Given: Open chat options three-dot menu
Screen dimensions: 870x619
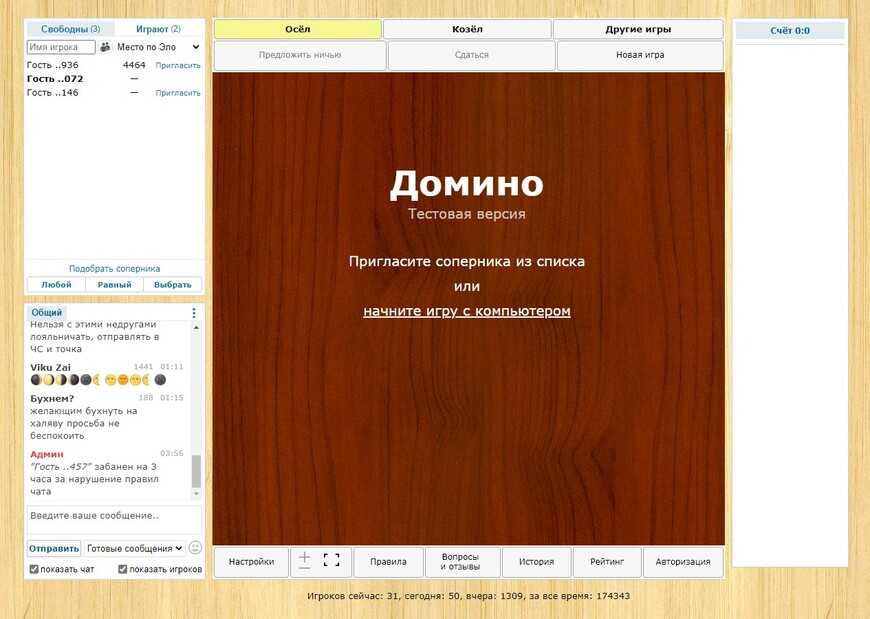Looking at the screenshot, I should (x=194, y=313).
